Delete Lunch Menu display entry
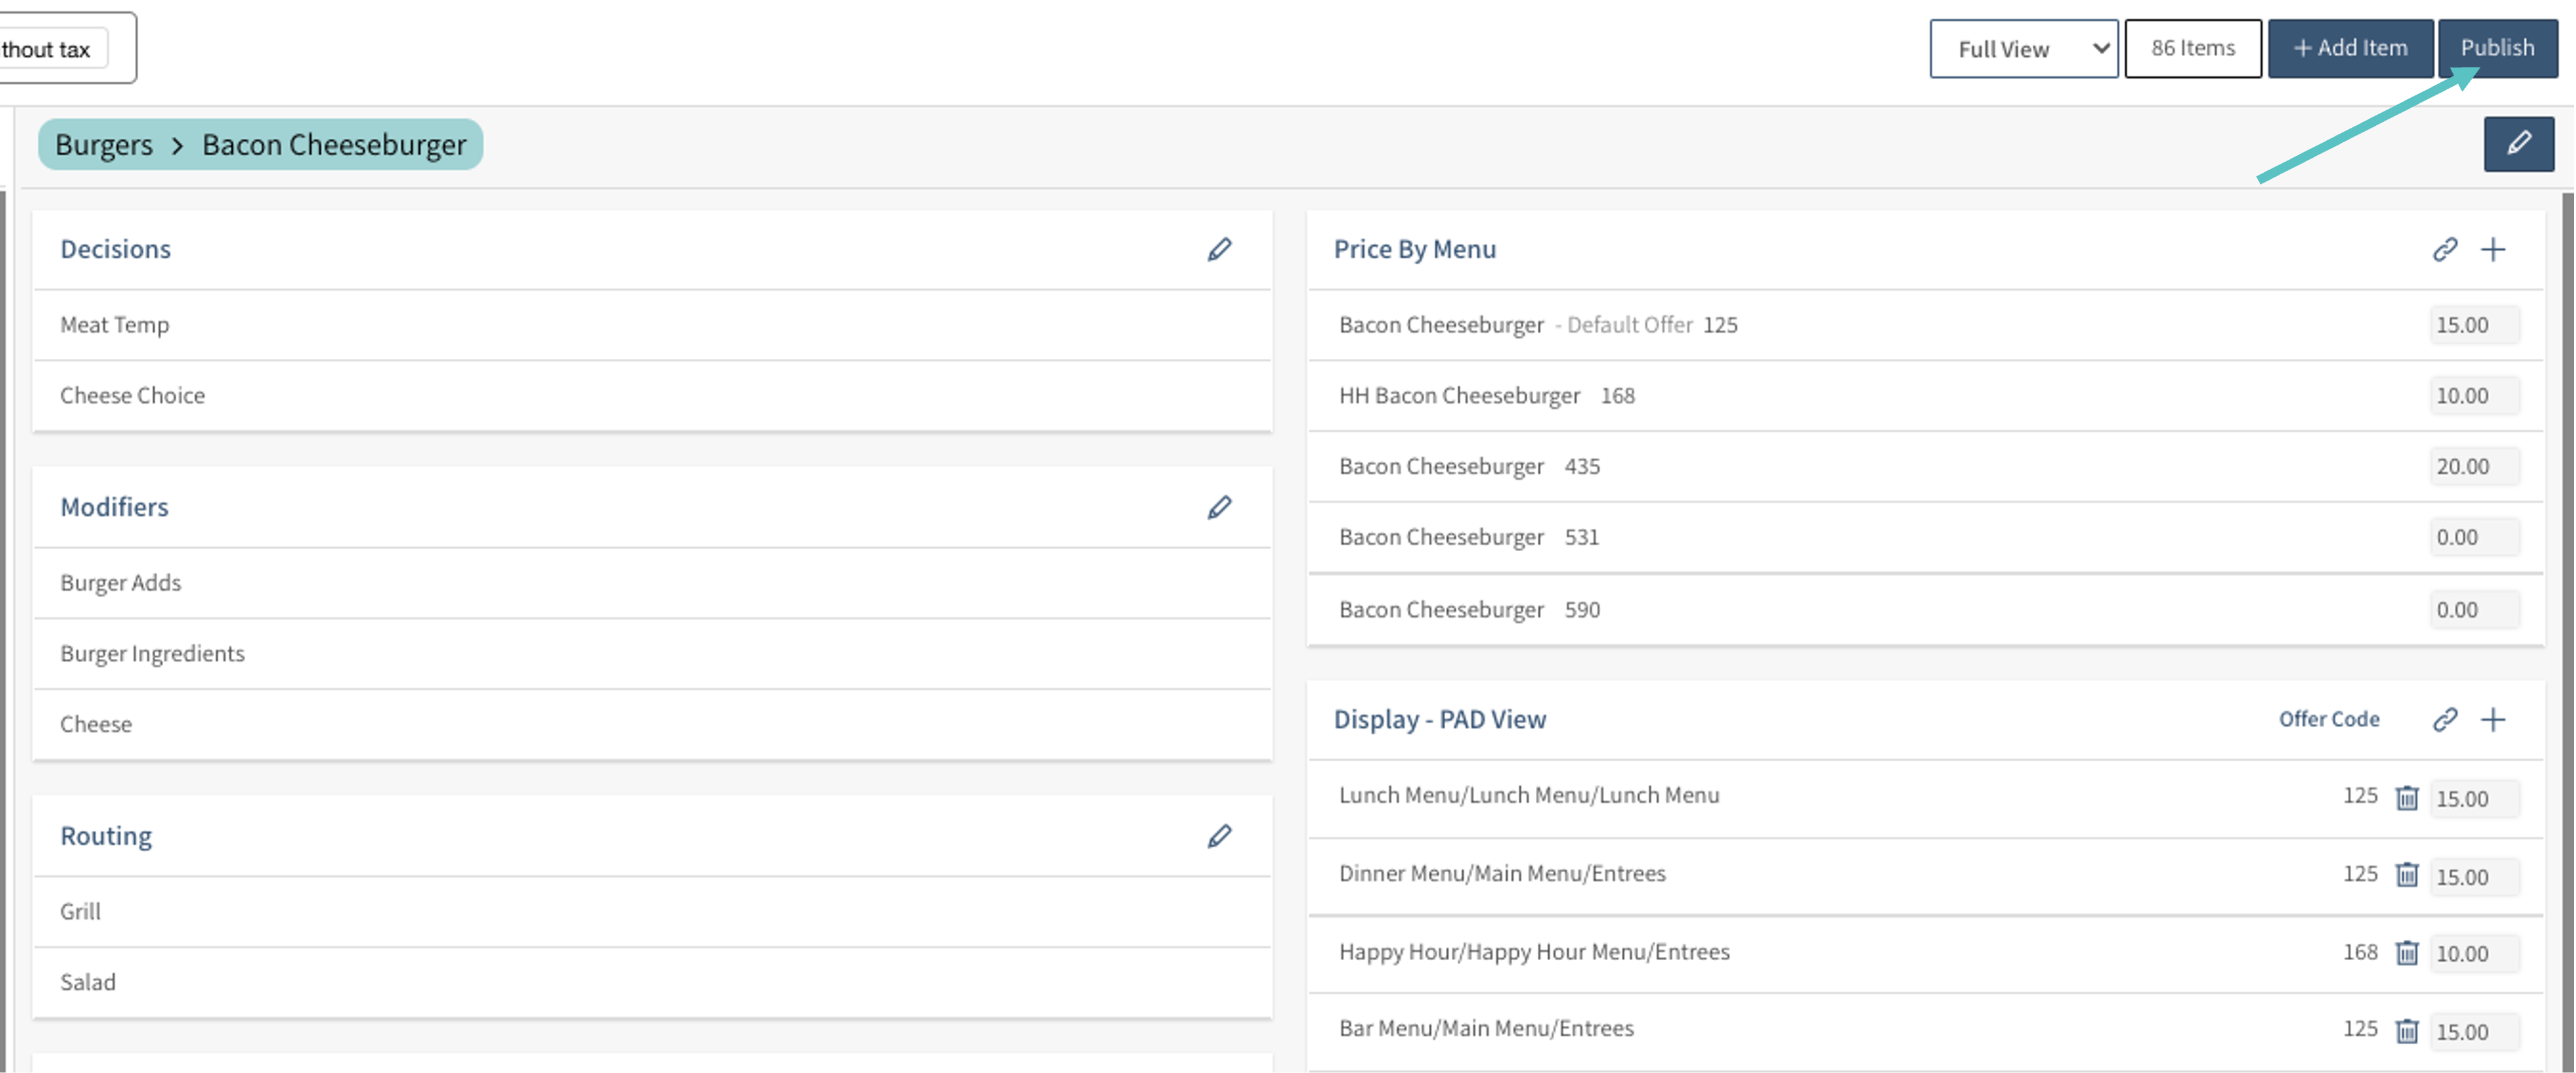The width and height of the screenshot is (2576, 1073). pyautogui.click(x=2406, y=797)
